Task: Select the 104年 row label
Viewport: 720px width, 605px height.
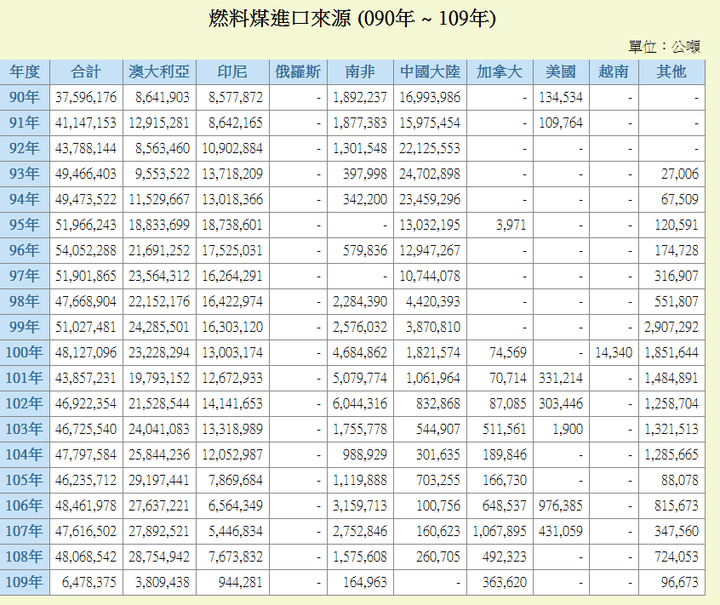Action: (x=25, y=454)
